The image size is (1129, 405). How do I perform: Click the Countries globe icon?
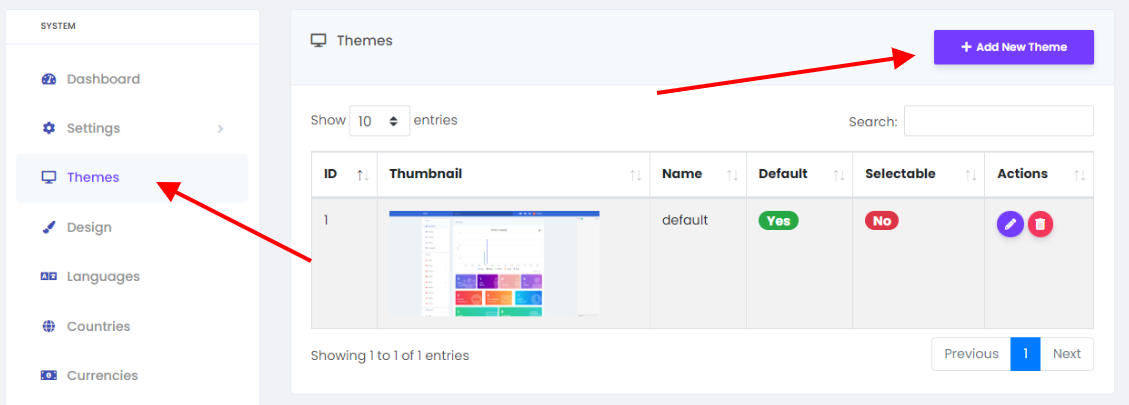coord(48,326)
